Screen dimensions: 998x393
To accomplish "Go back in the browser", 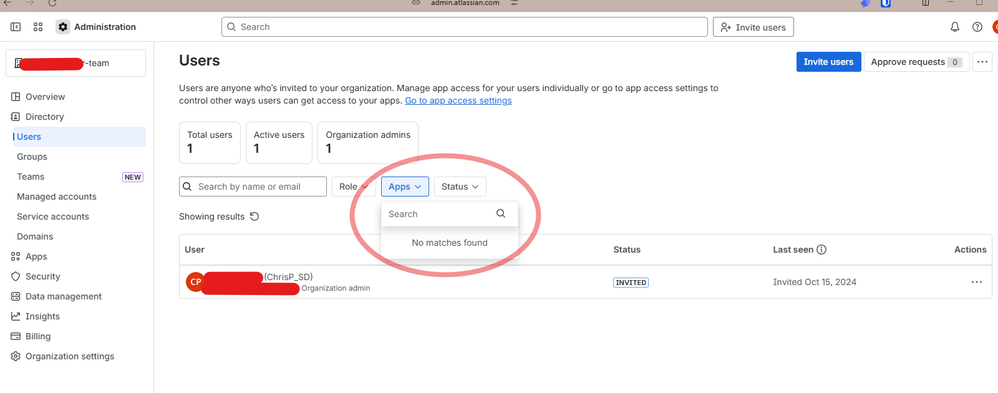I will tap(7, 3).
